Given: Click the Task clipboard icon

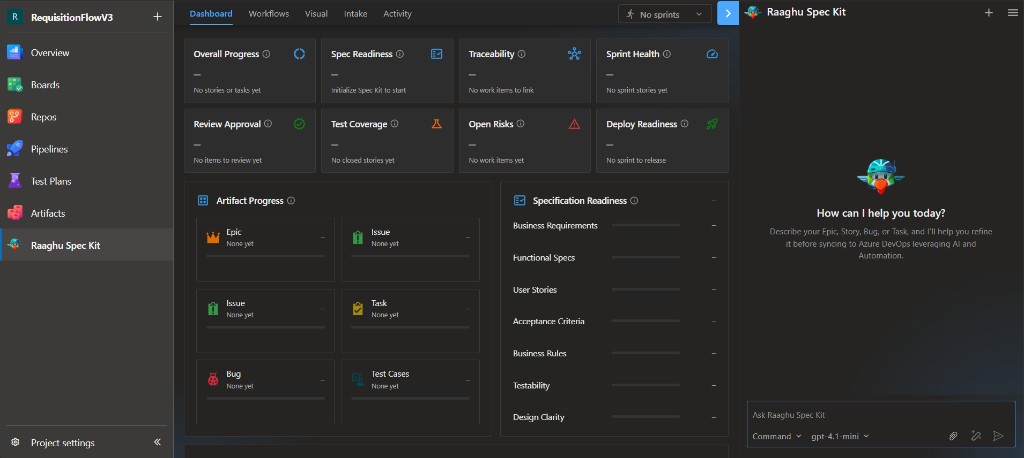Looking at the screenshot, I should (358, 308).
